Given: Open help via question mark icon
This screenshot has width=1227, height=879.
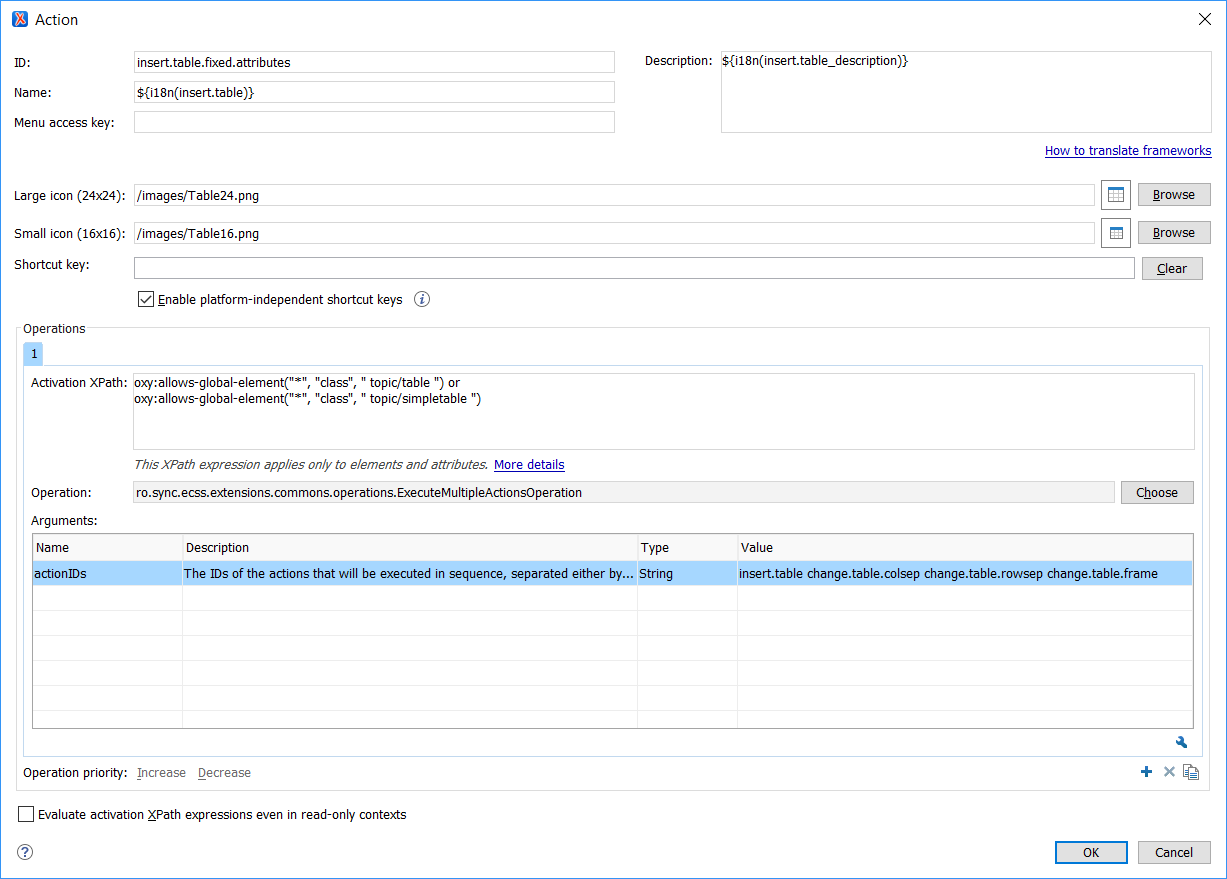Looking at the screenshot, I should (26, 852).
